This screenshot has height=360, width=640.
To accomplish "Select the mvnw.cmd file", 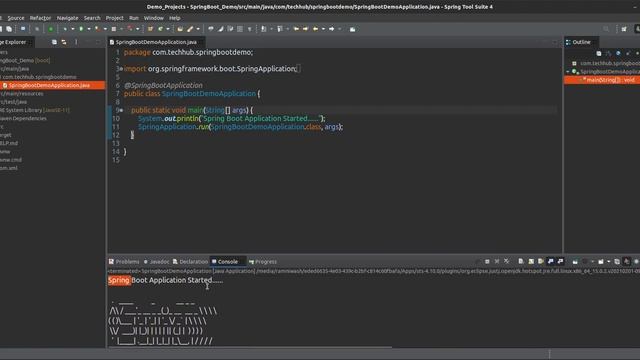I will tap(11, 160).
